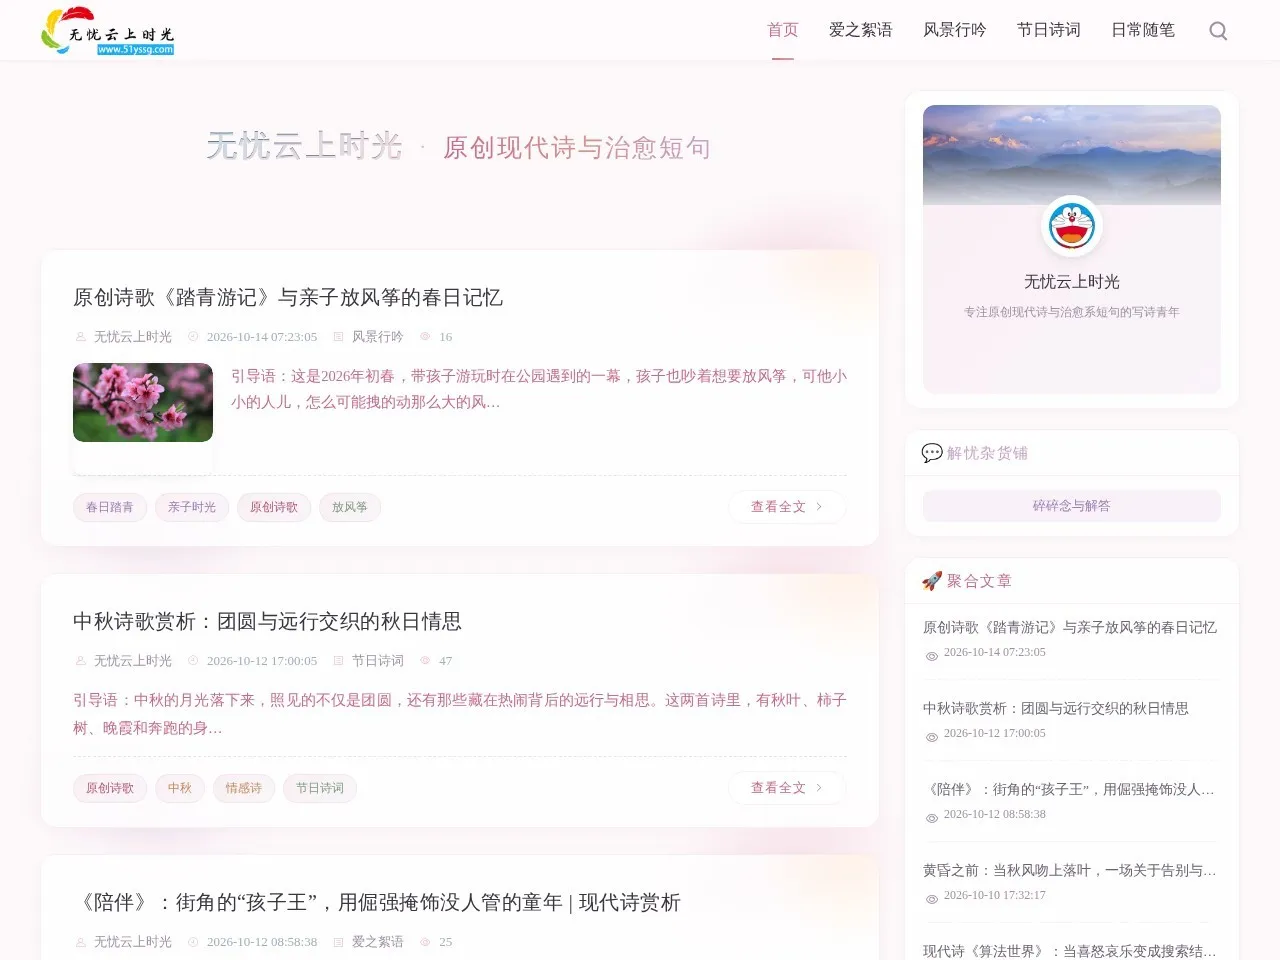Click 查看全文 for 中秋诗歌赏析 post

coord(787,788)
